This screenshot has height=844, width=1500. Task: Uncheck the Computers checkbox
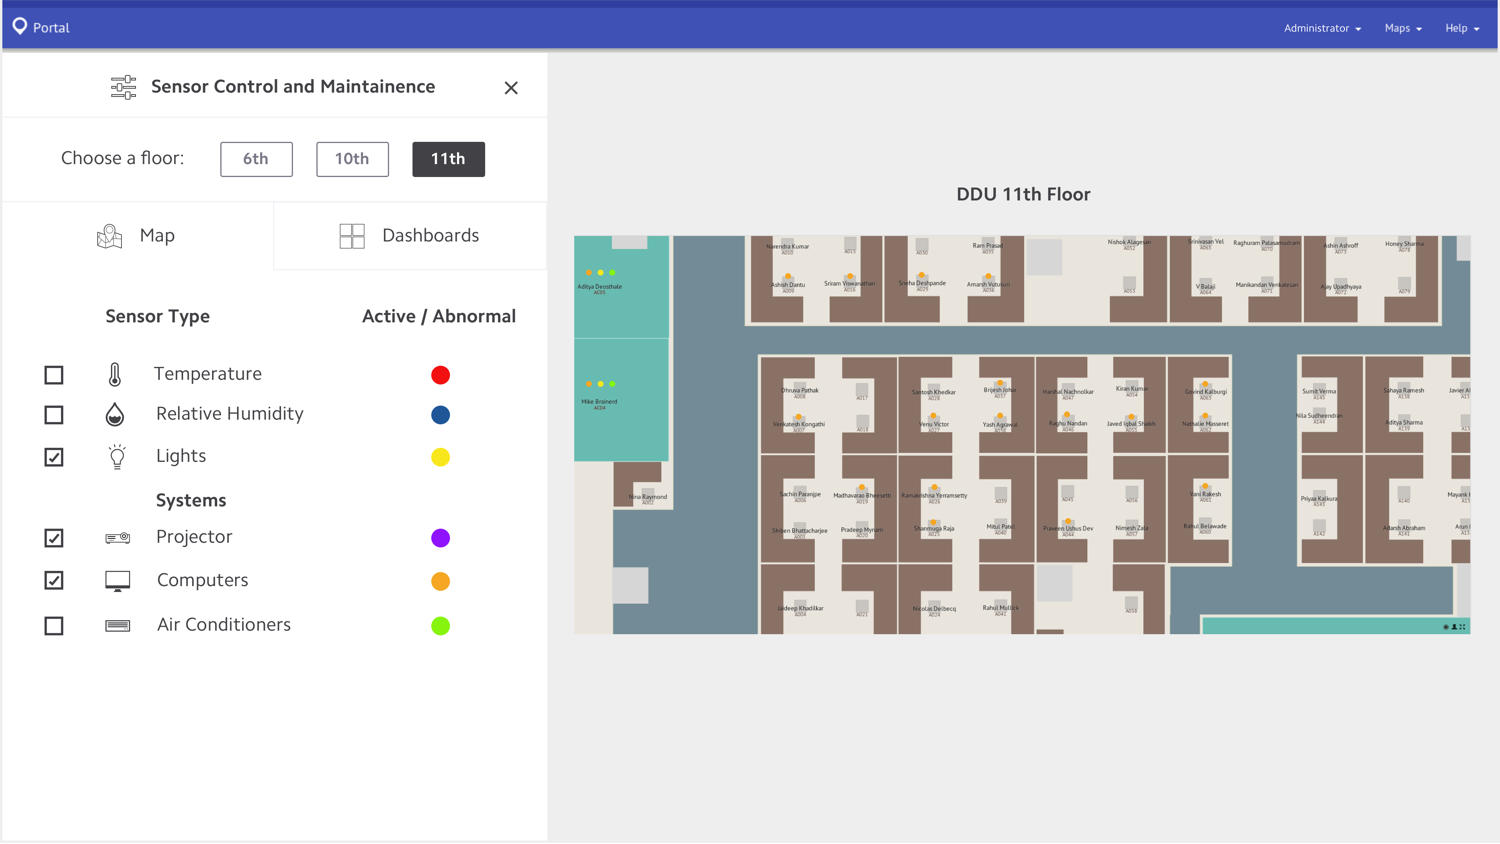tap(54, 580)
